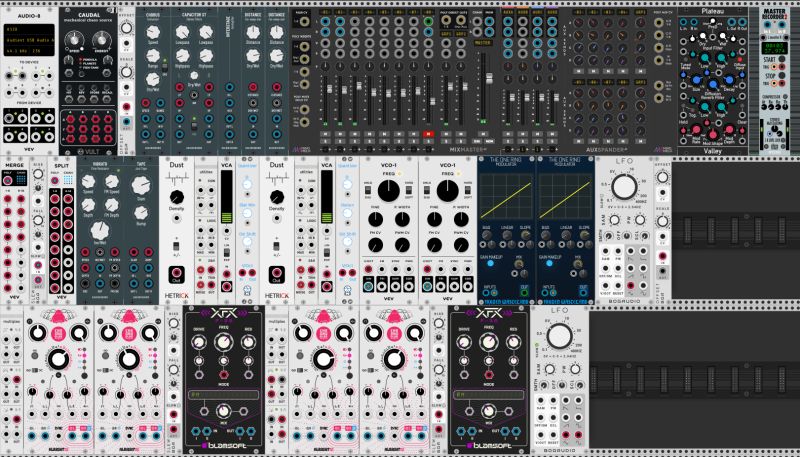Click the left One Ring Modulator BIAS knob
800x457 pixels.
[487, 235]
